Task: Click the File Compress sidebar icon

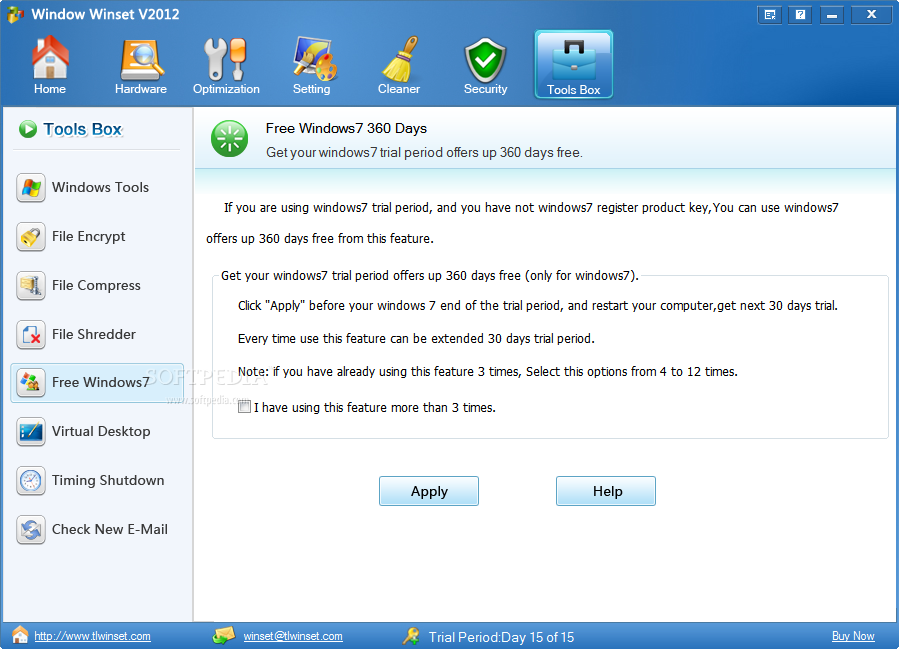Action: pos(31,286)
